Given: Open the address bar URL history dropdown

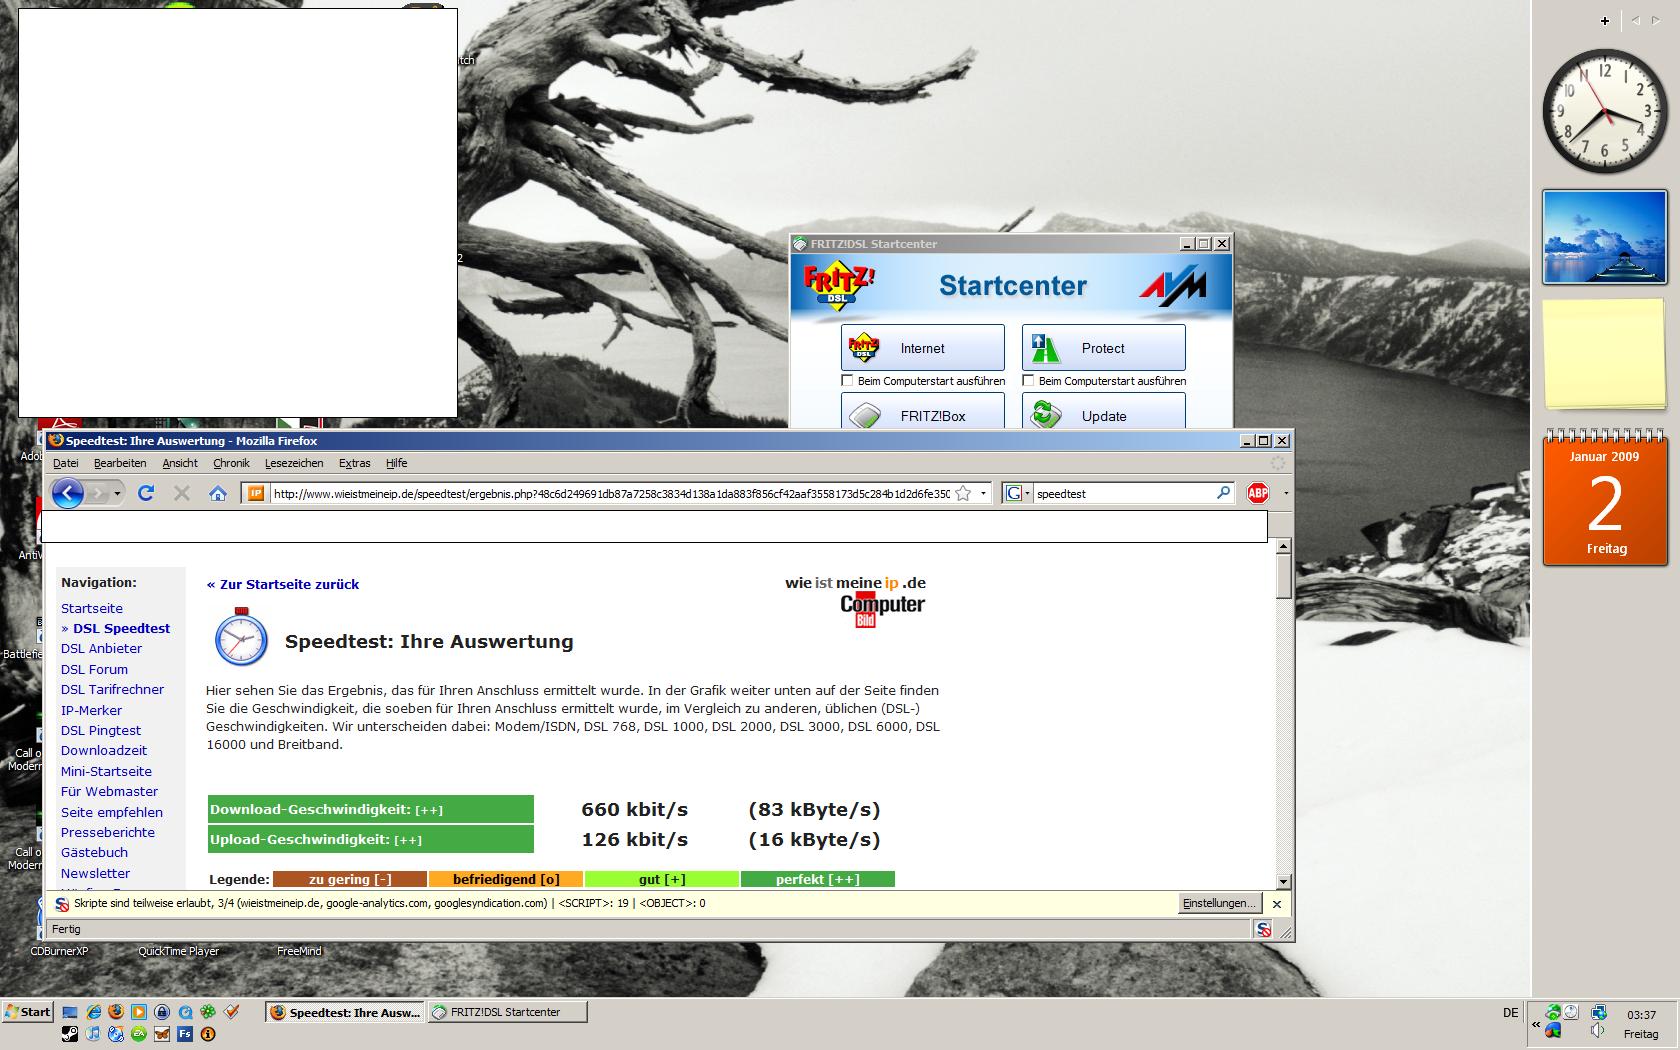Looking at the screenshot, I should point(983,493).
